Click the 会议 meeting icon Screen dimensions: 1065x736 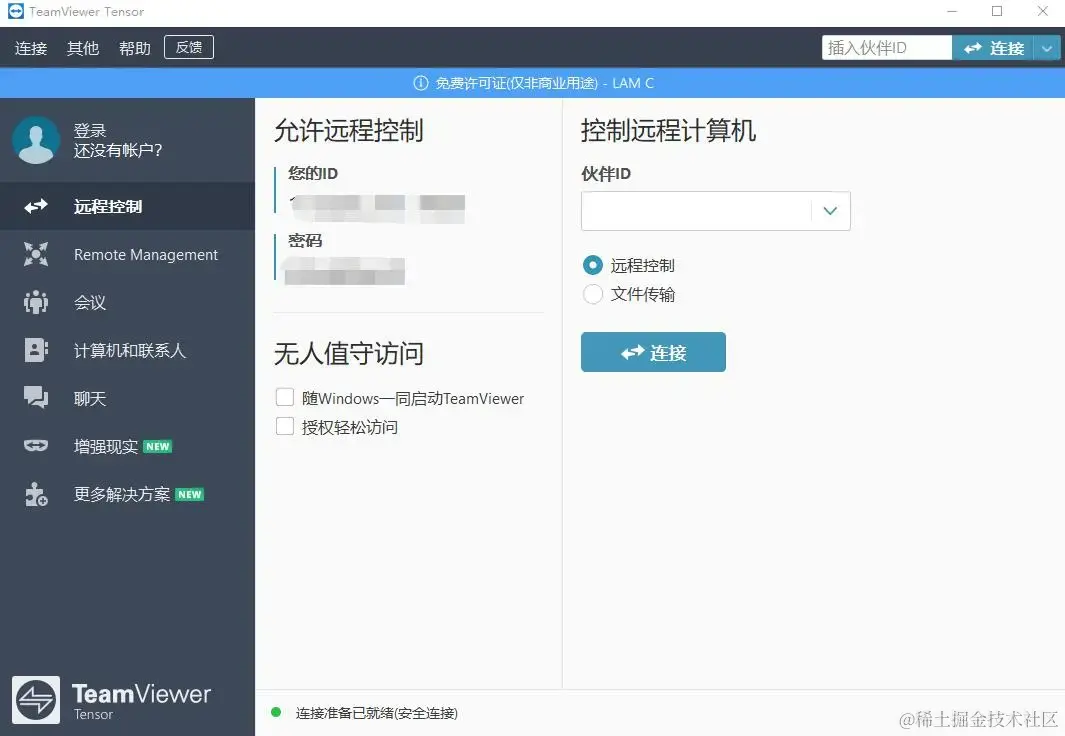[36, 302]
